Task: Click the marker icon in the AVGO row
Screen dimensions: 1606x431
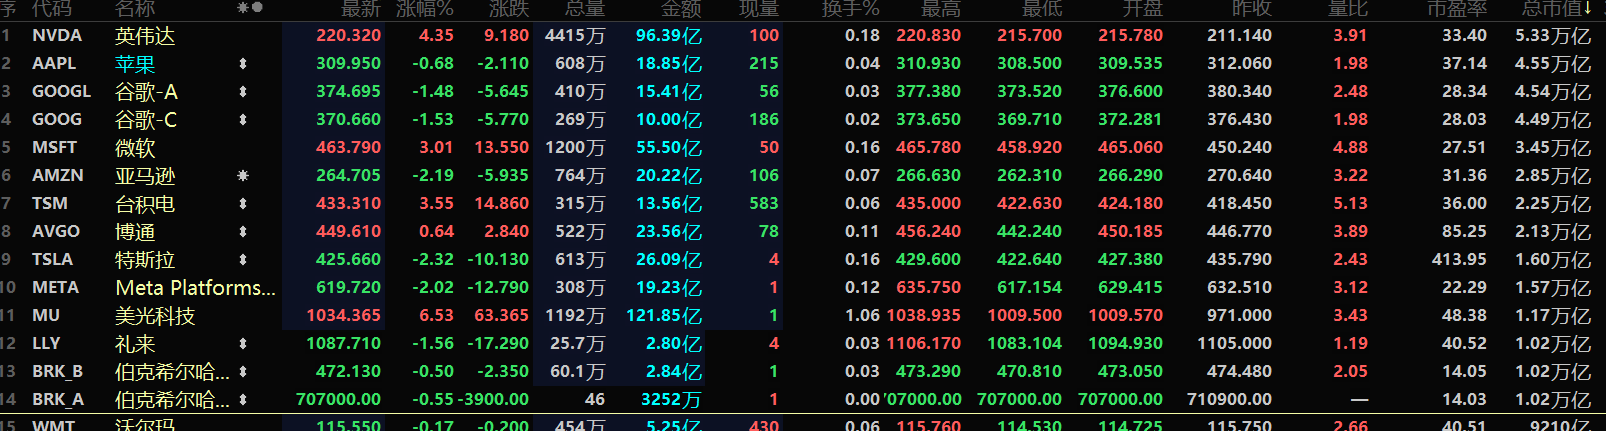Action: tap(242, 232)
